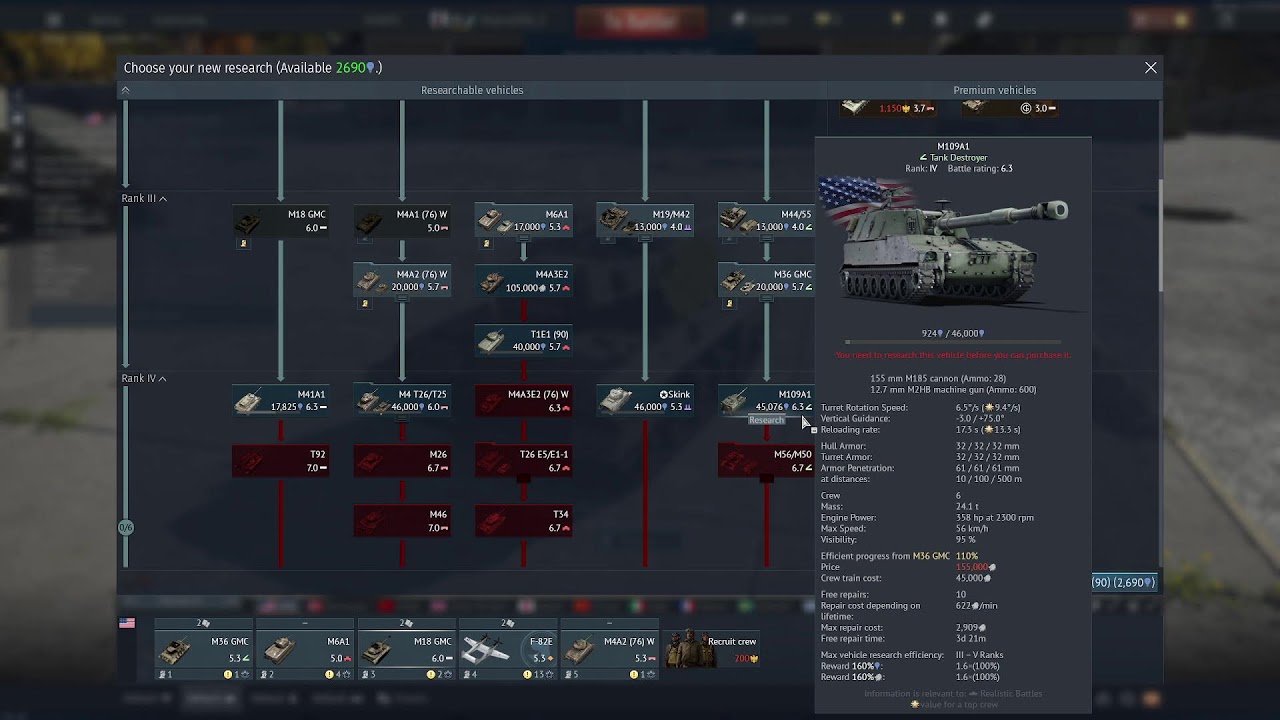Click the yellow badge under M36 GMC tree card
The height and width of the screenshot is (720, 1280).
click(x=729, y=303)
